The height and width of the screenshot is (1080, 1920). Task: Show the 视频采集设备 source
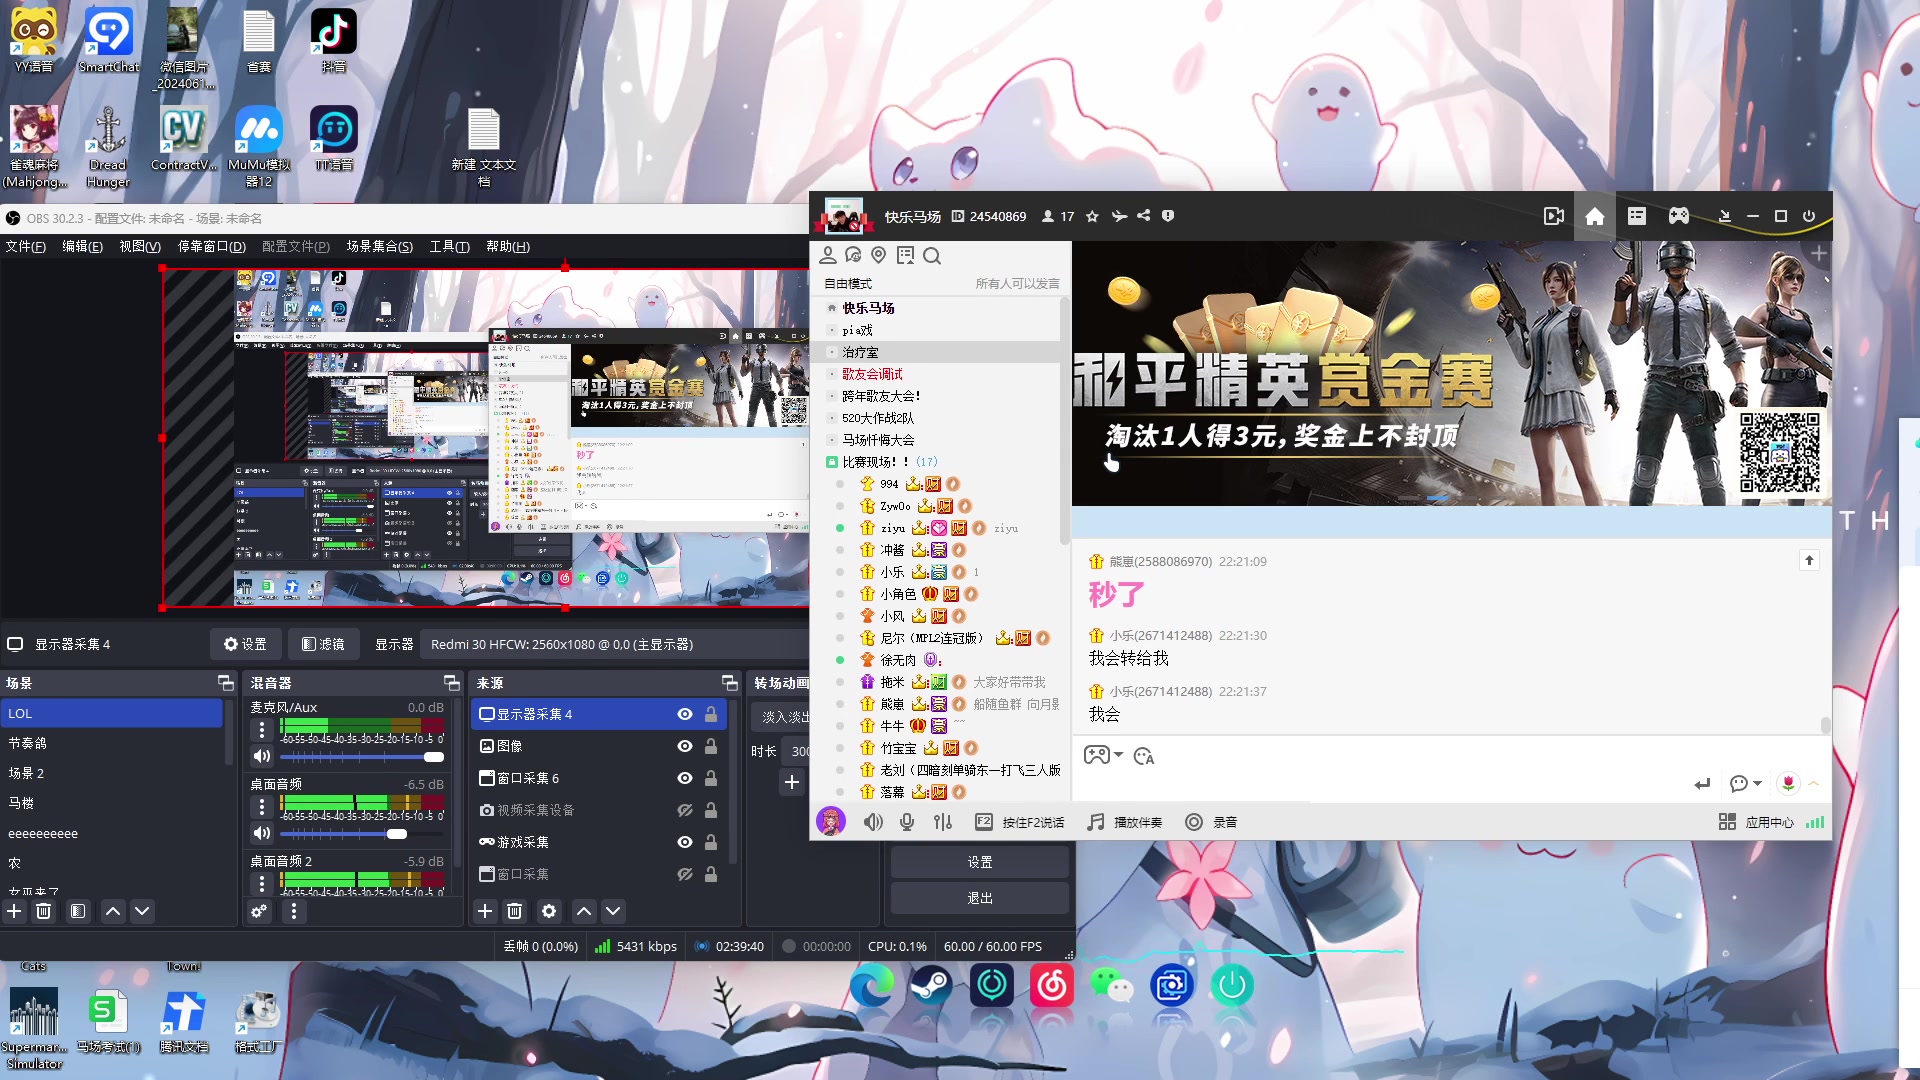pos(685,810)
